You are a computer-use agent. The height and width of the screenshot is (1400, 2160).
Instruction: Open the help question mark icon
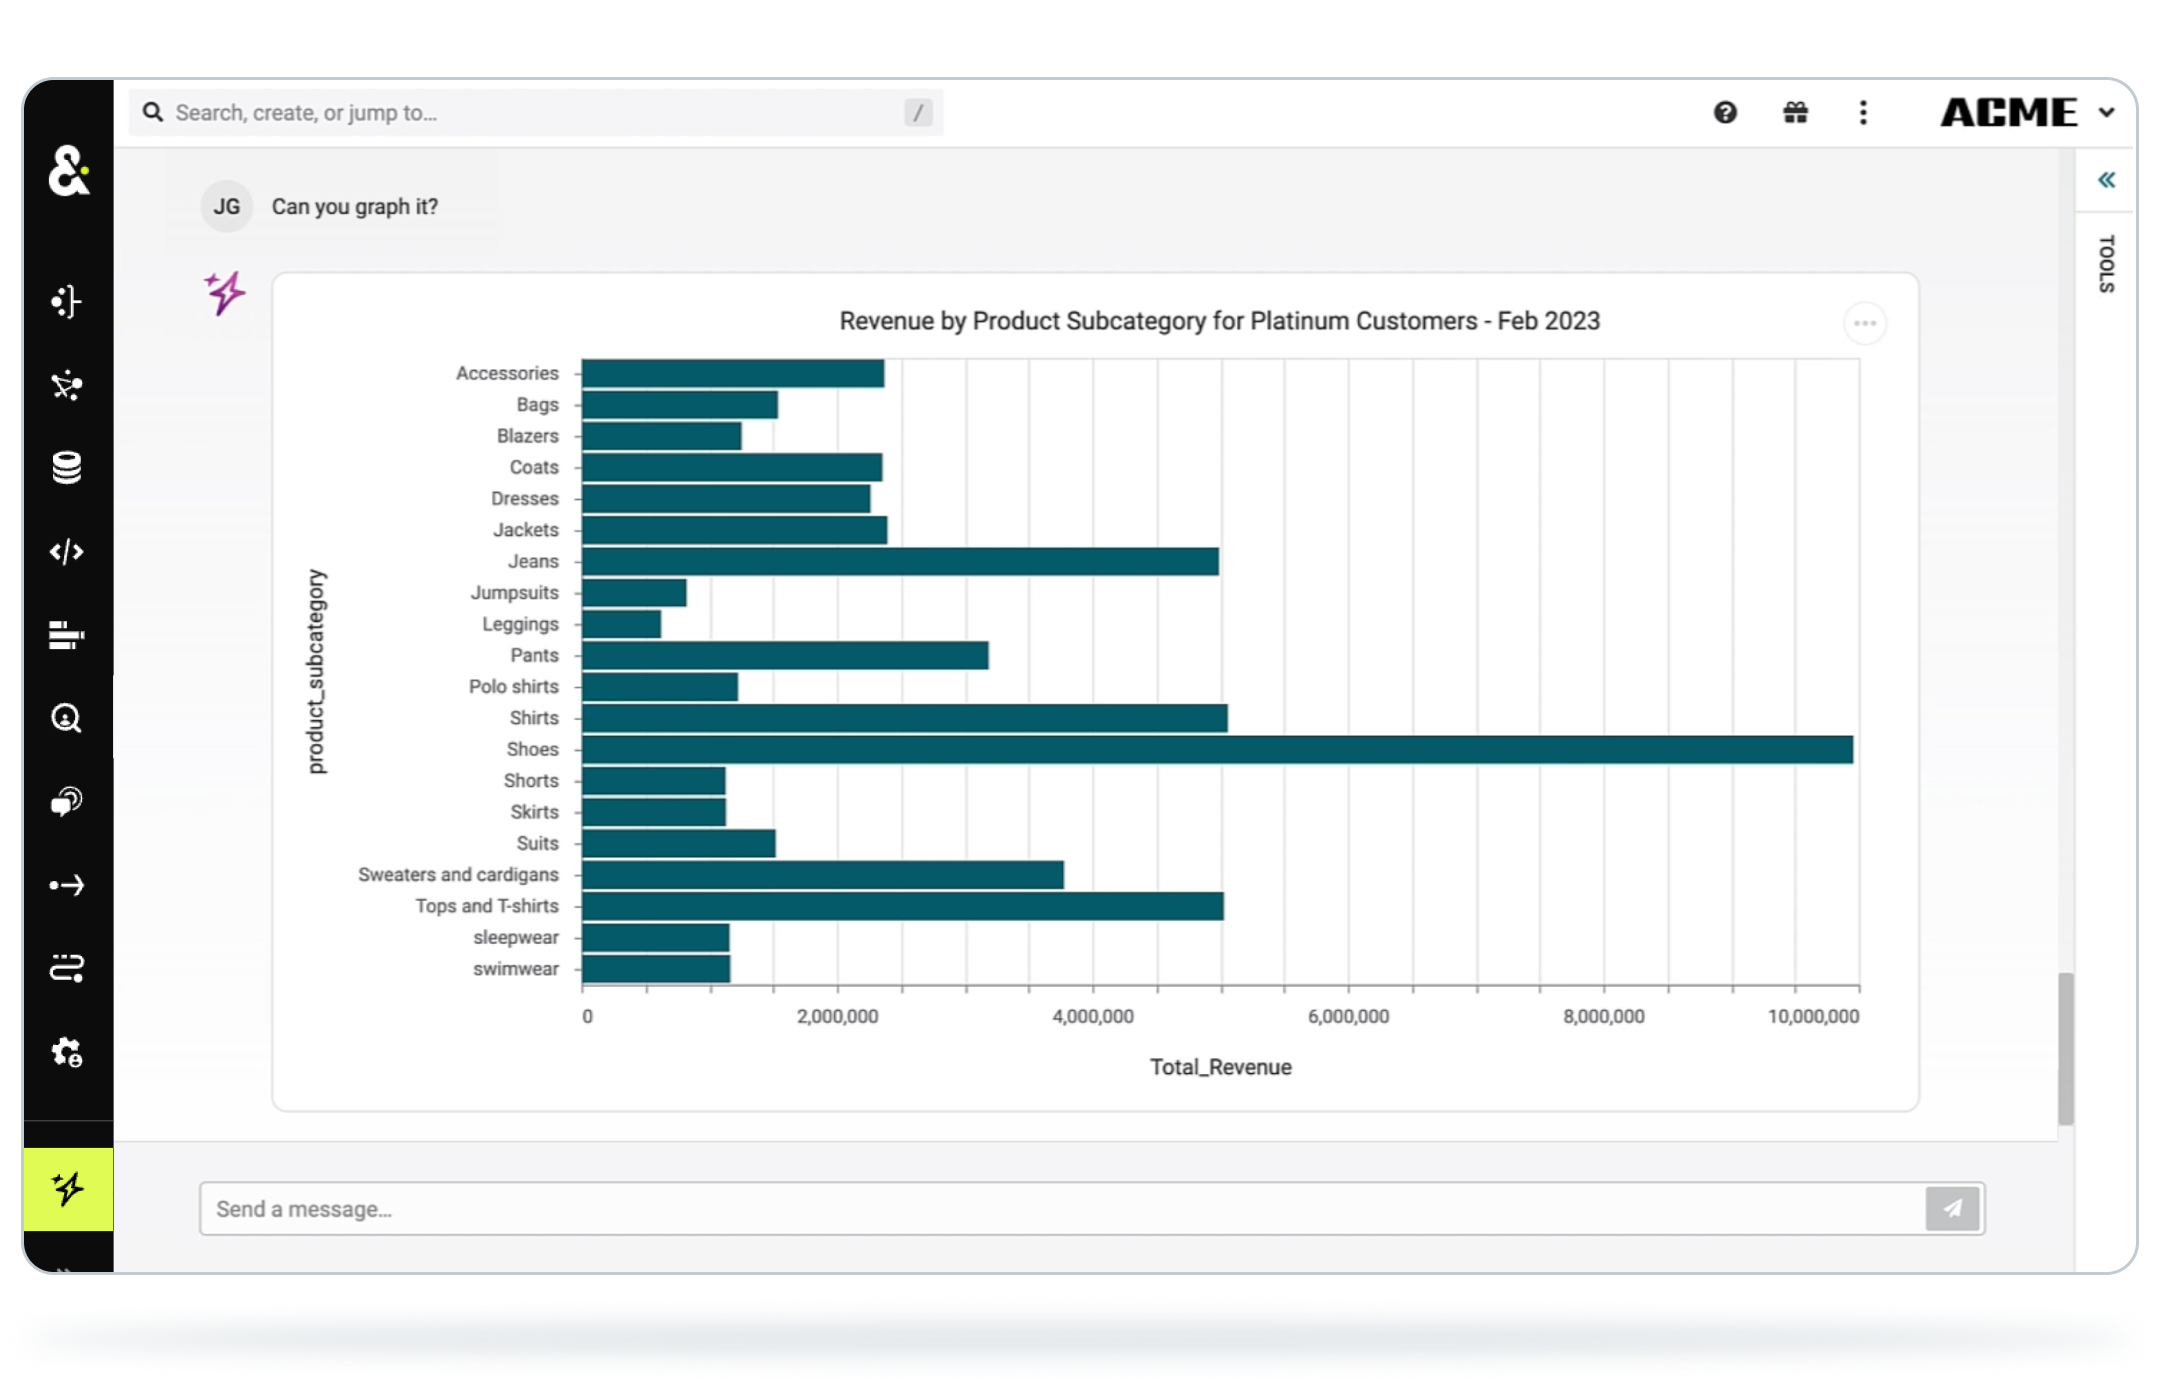point(1725,113)
